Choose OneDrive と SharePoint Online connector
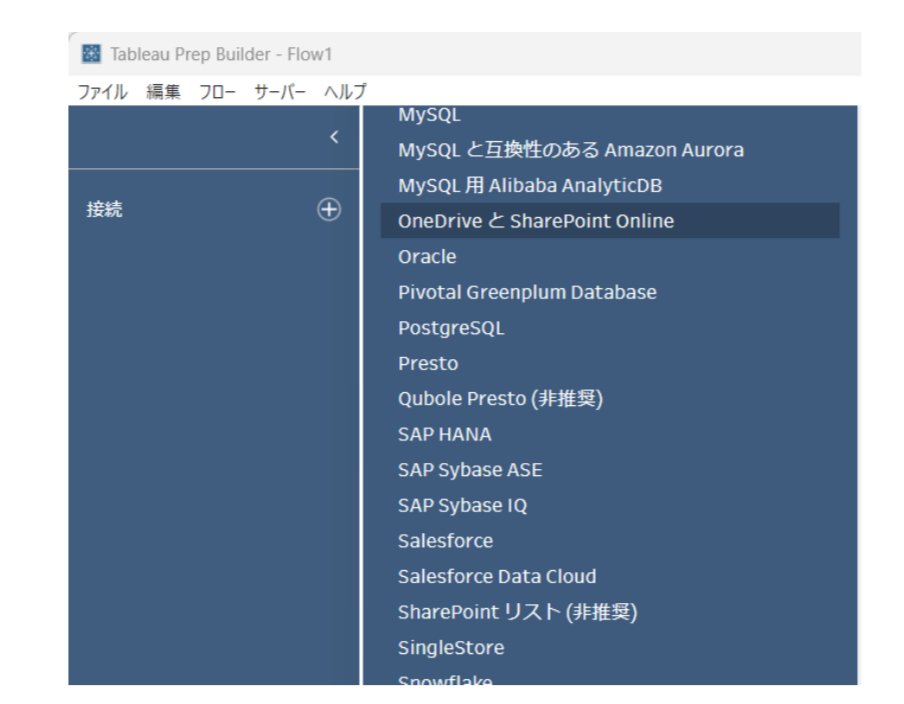This screenshot has width=904, height=704. tap(610, 221)
